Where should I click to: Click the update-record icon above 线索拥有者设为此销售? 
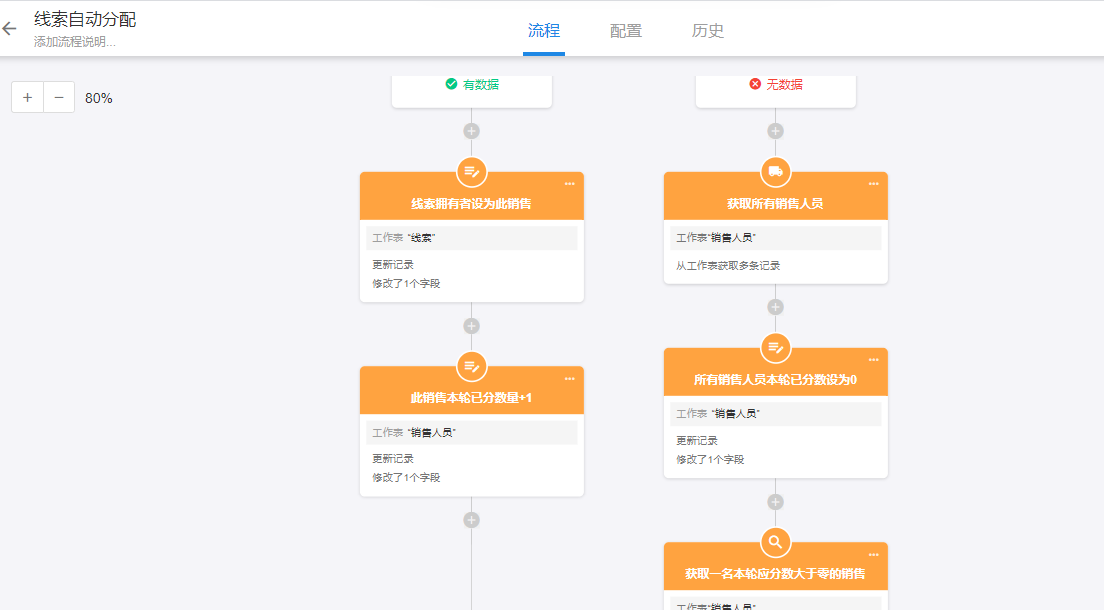(472, 172)
